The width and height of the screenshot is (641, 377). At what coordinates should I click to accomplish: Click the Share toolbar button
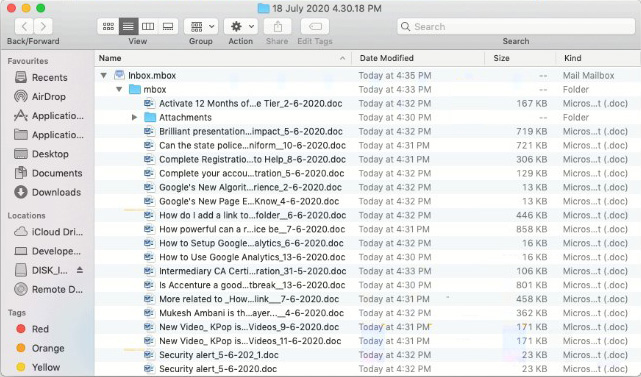[x=278, y=27]
